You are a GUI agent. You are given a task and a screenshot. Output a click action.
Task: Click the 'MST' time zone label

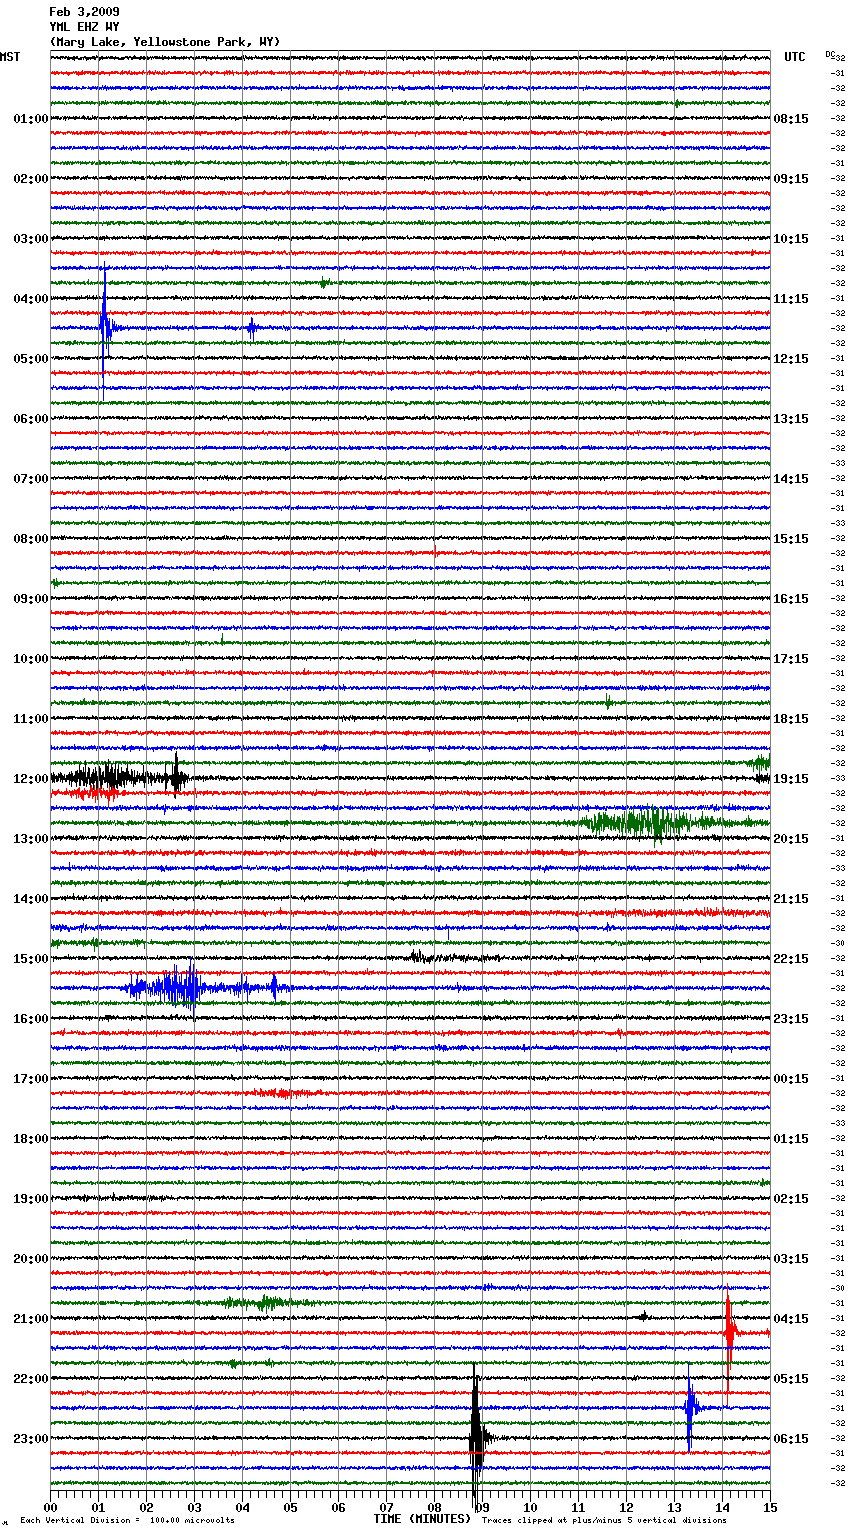10,57
